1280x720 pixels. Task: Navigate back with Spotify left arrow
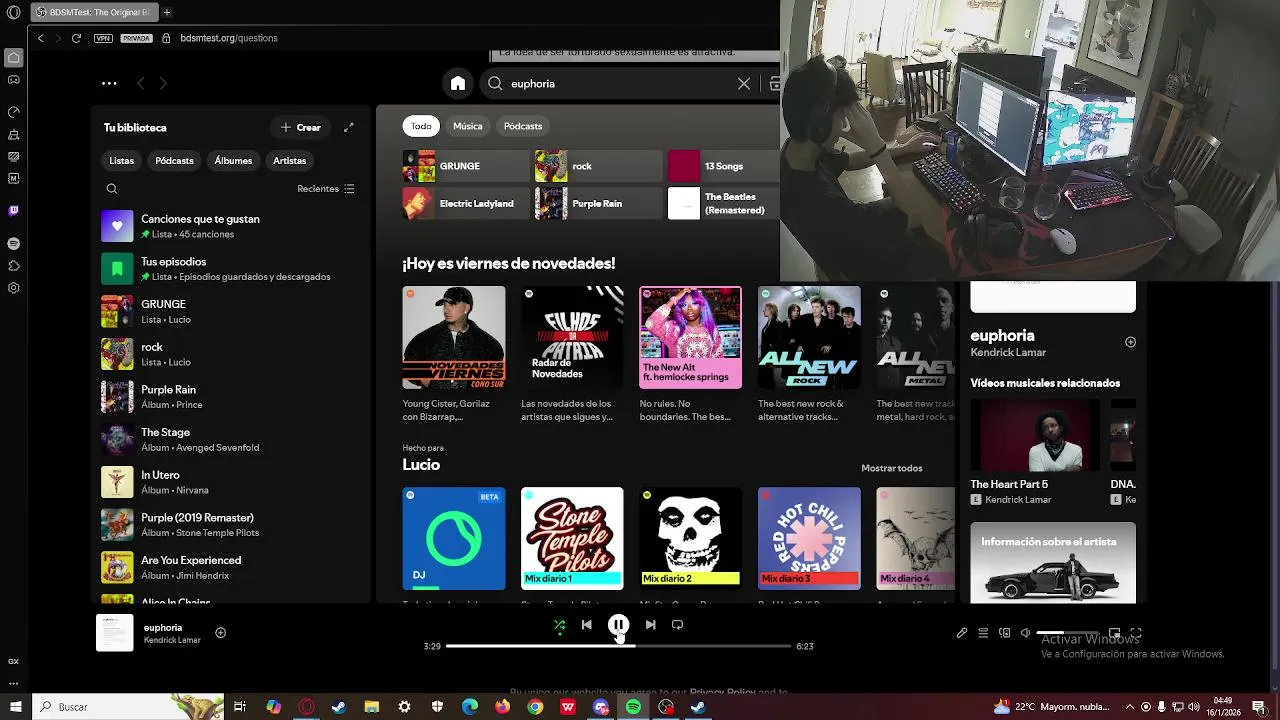[x=140, y=84]
